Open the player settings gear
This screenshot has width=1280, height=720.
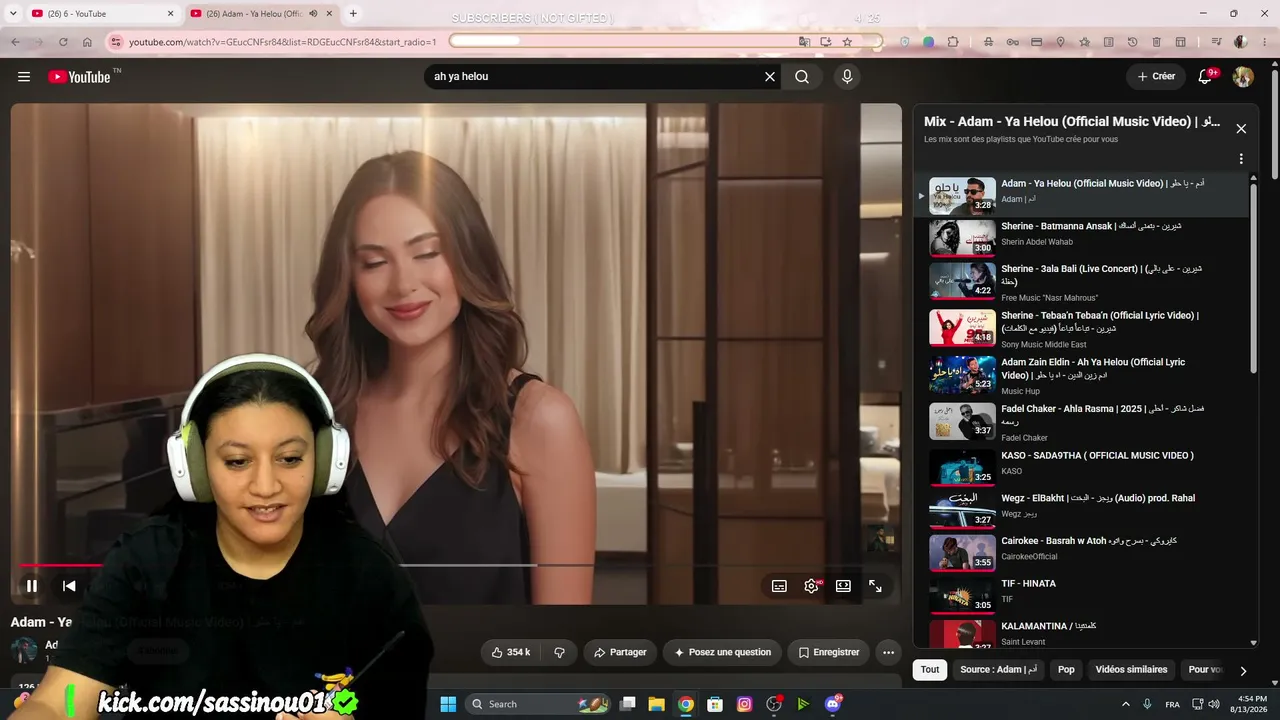811,586
